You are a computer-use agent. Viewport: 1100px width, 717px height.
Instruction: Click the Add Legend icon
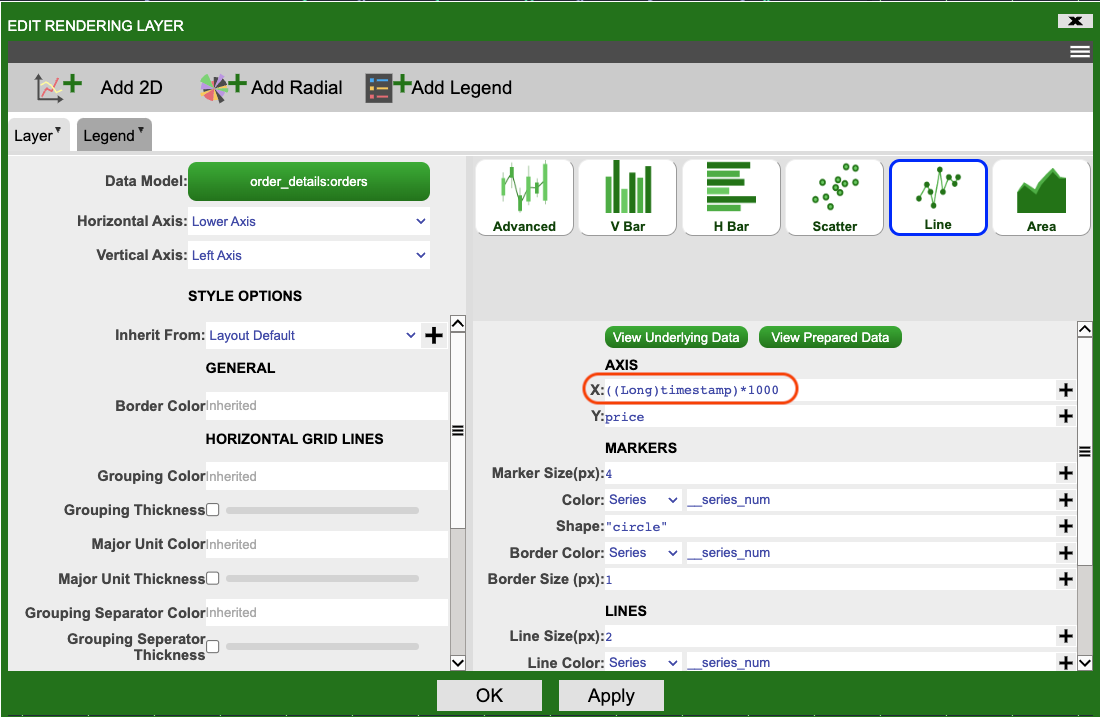388,88
